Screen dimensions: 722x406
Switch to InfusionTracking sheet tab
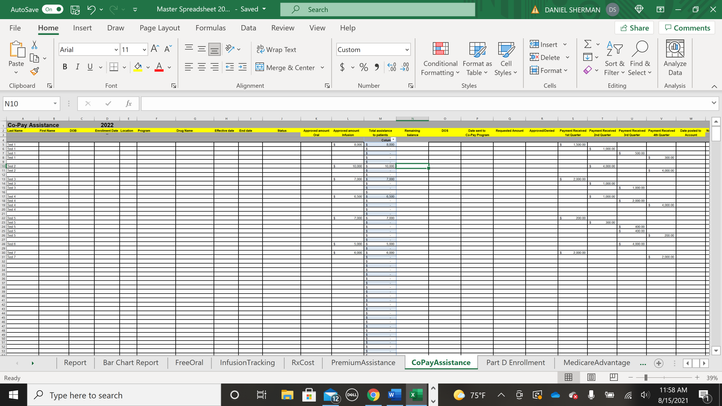point(247,363)
